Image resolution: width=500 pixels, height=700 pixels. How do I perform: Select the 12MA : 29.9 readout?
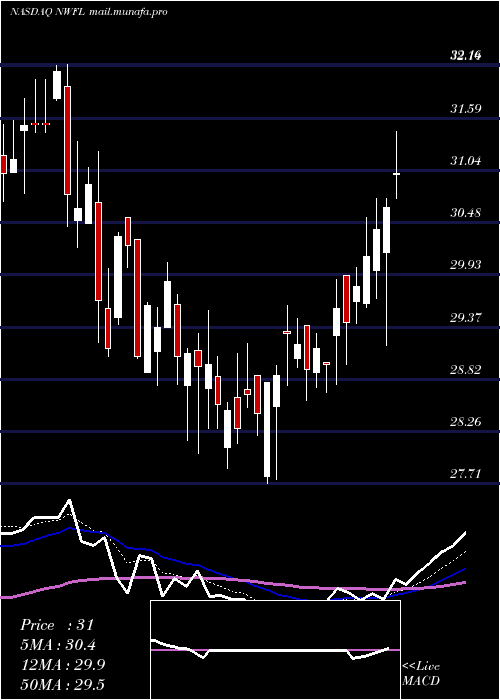63,665
